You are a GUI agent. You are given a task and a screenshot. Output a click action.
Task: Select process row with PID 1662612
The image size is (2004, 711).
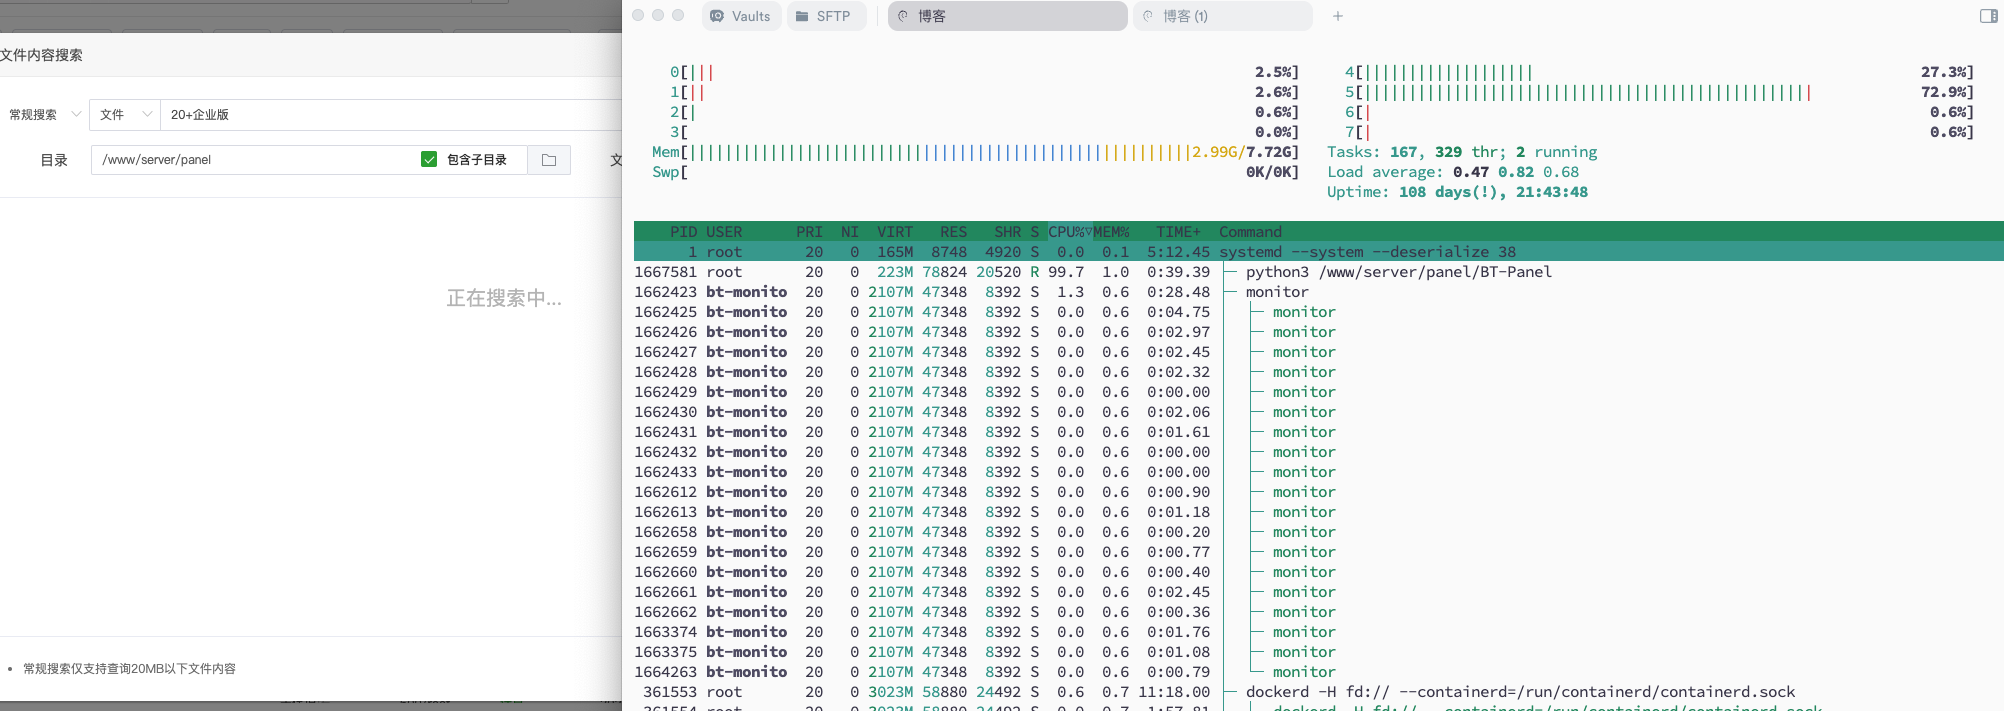[1318, 492]
